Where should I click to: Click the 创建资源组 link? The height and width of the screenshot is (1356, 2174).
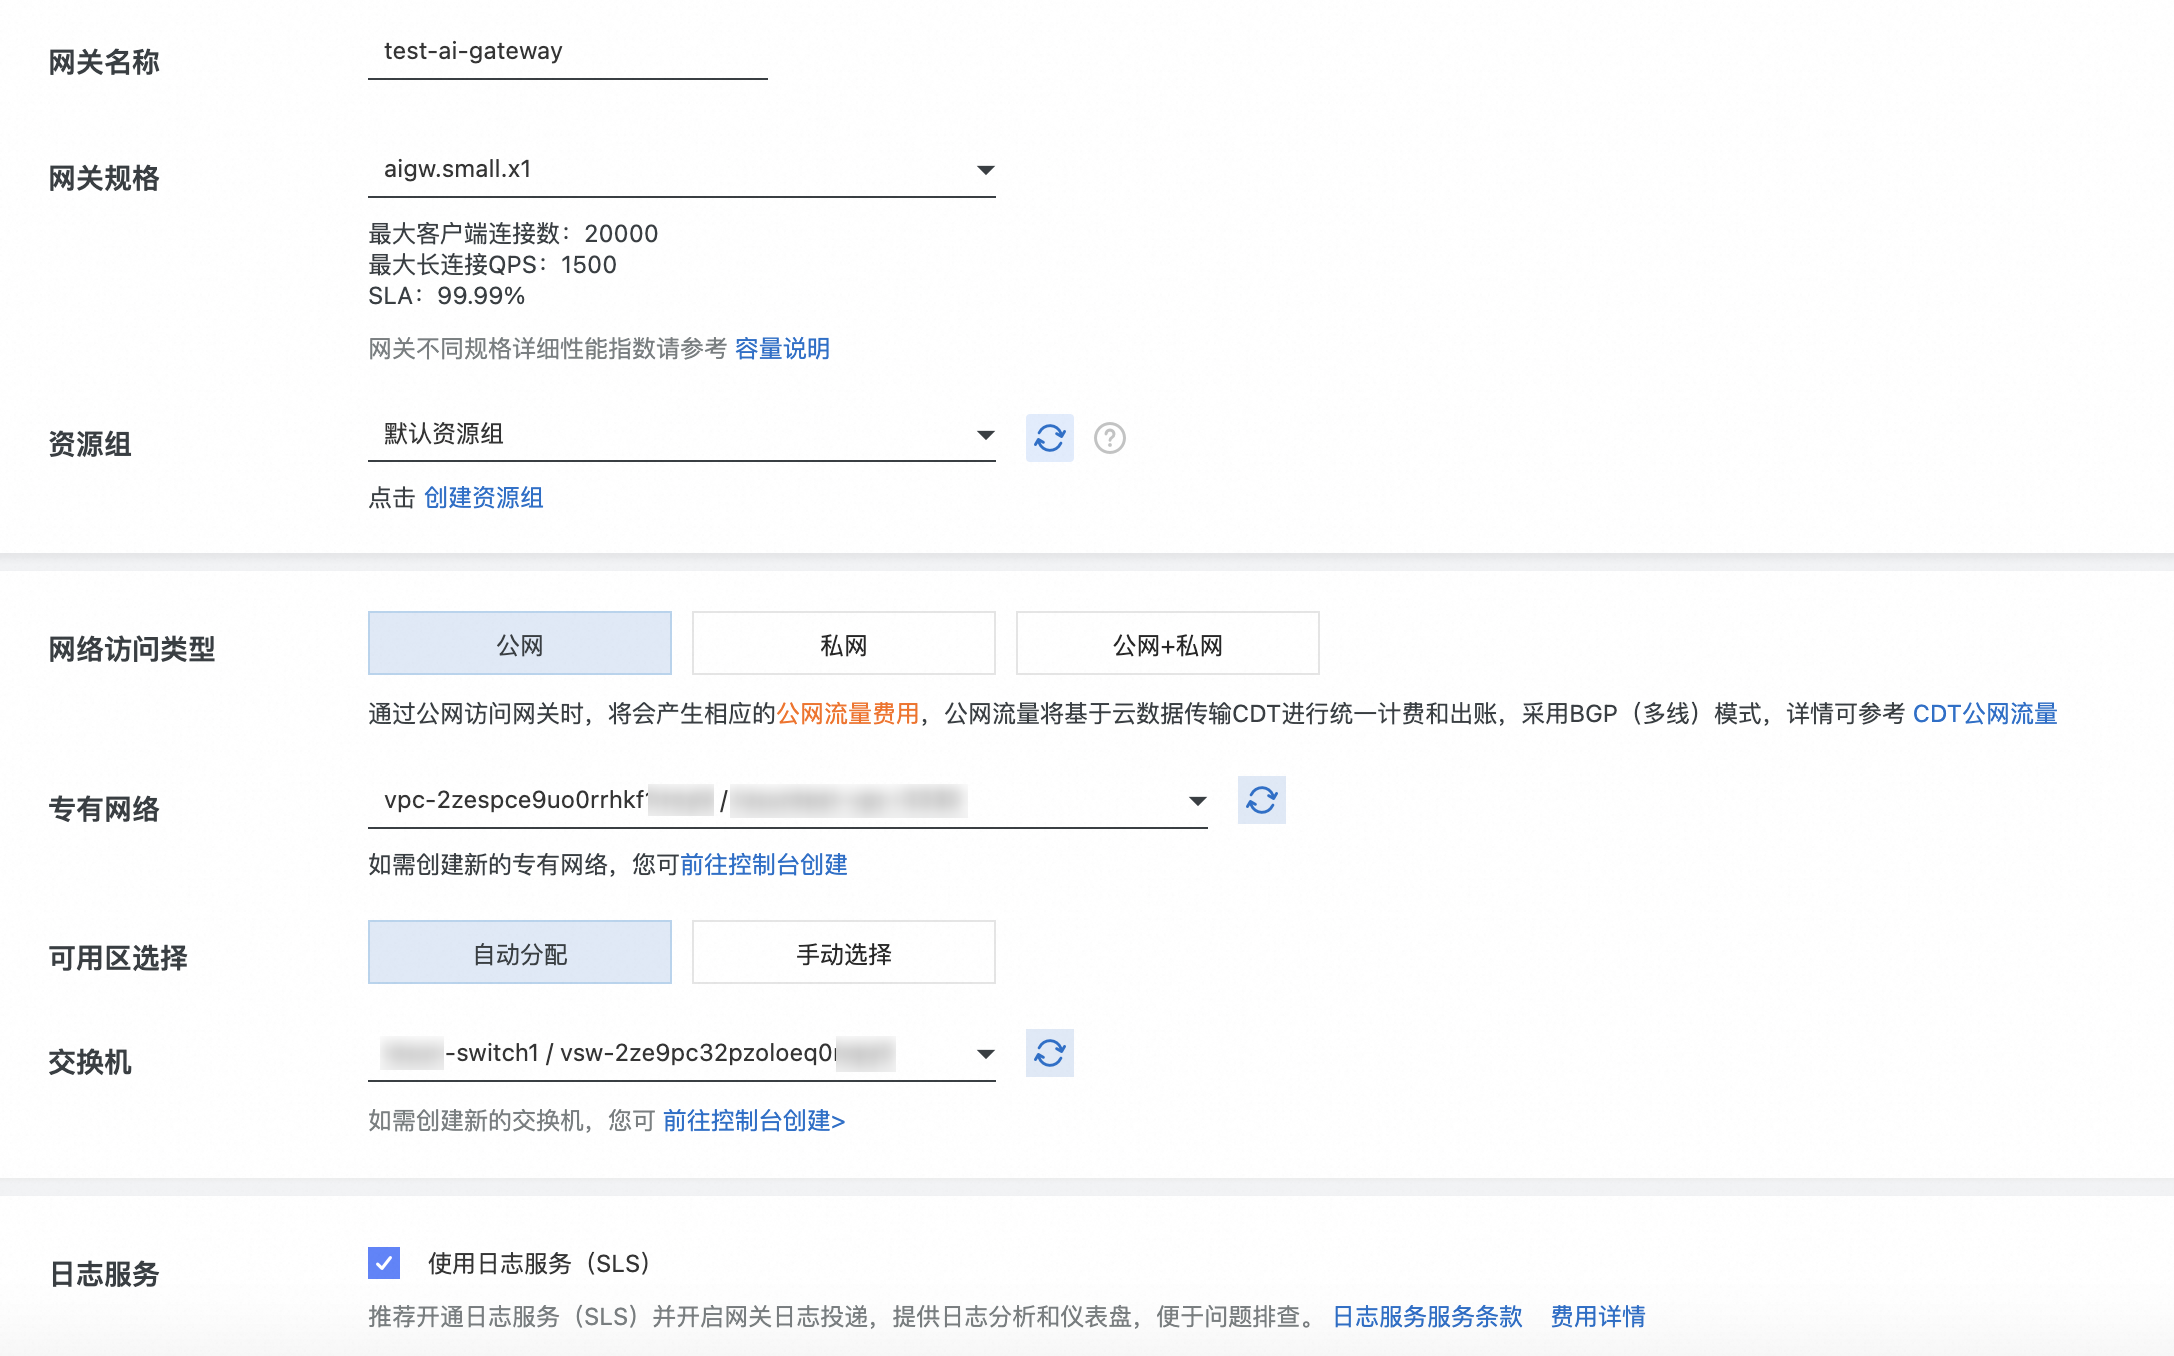point(483,497)
